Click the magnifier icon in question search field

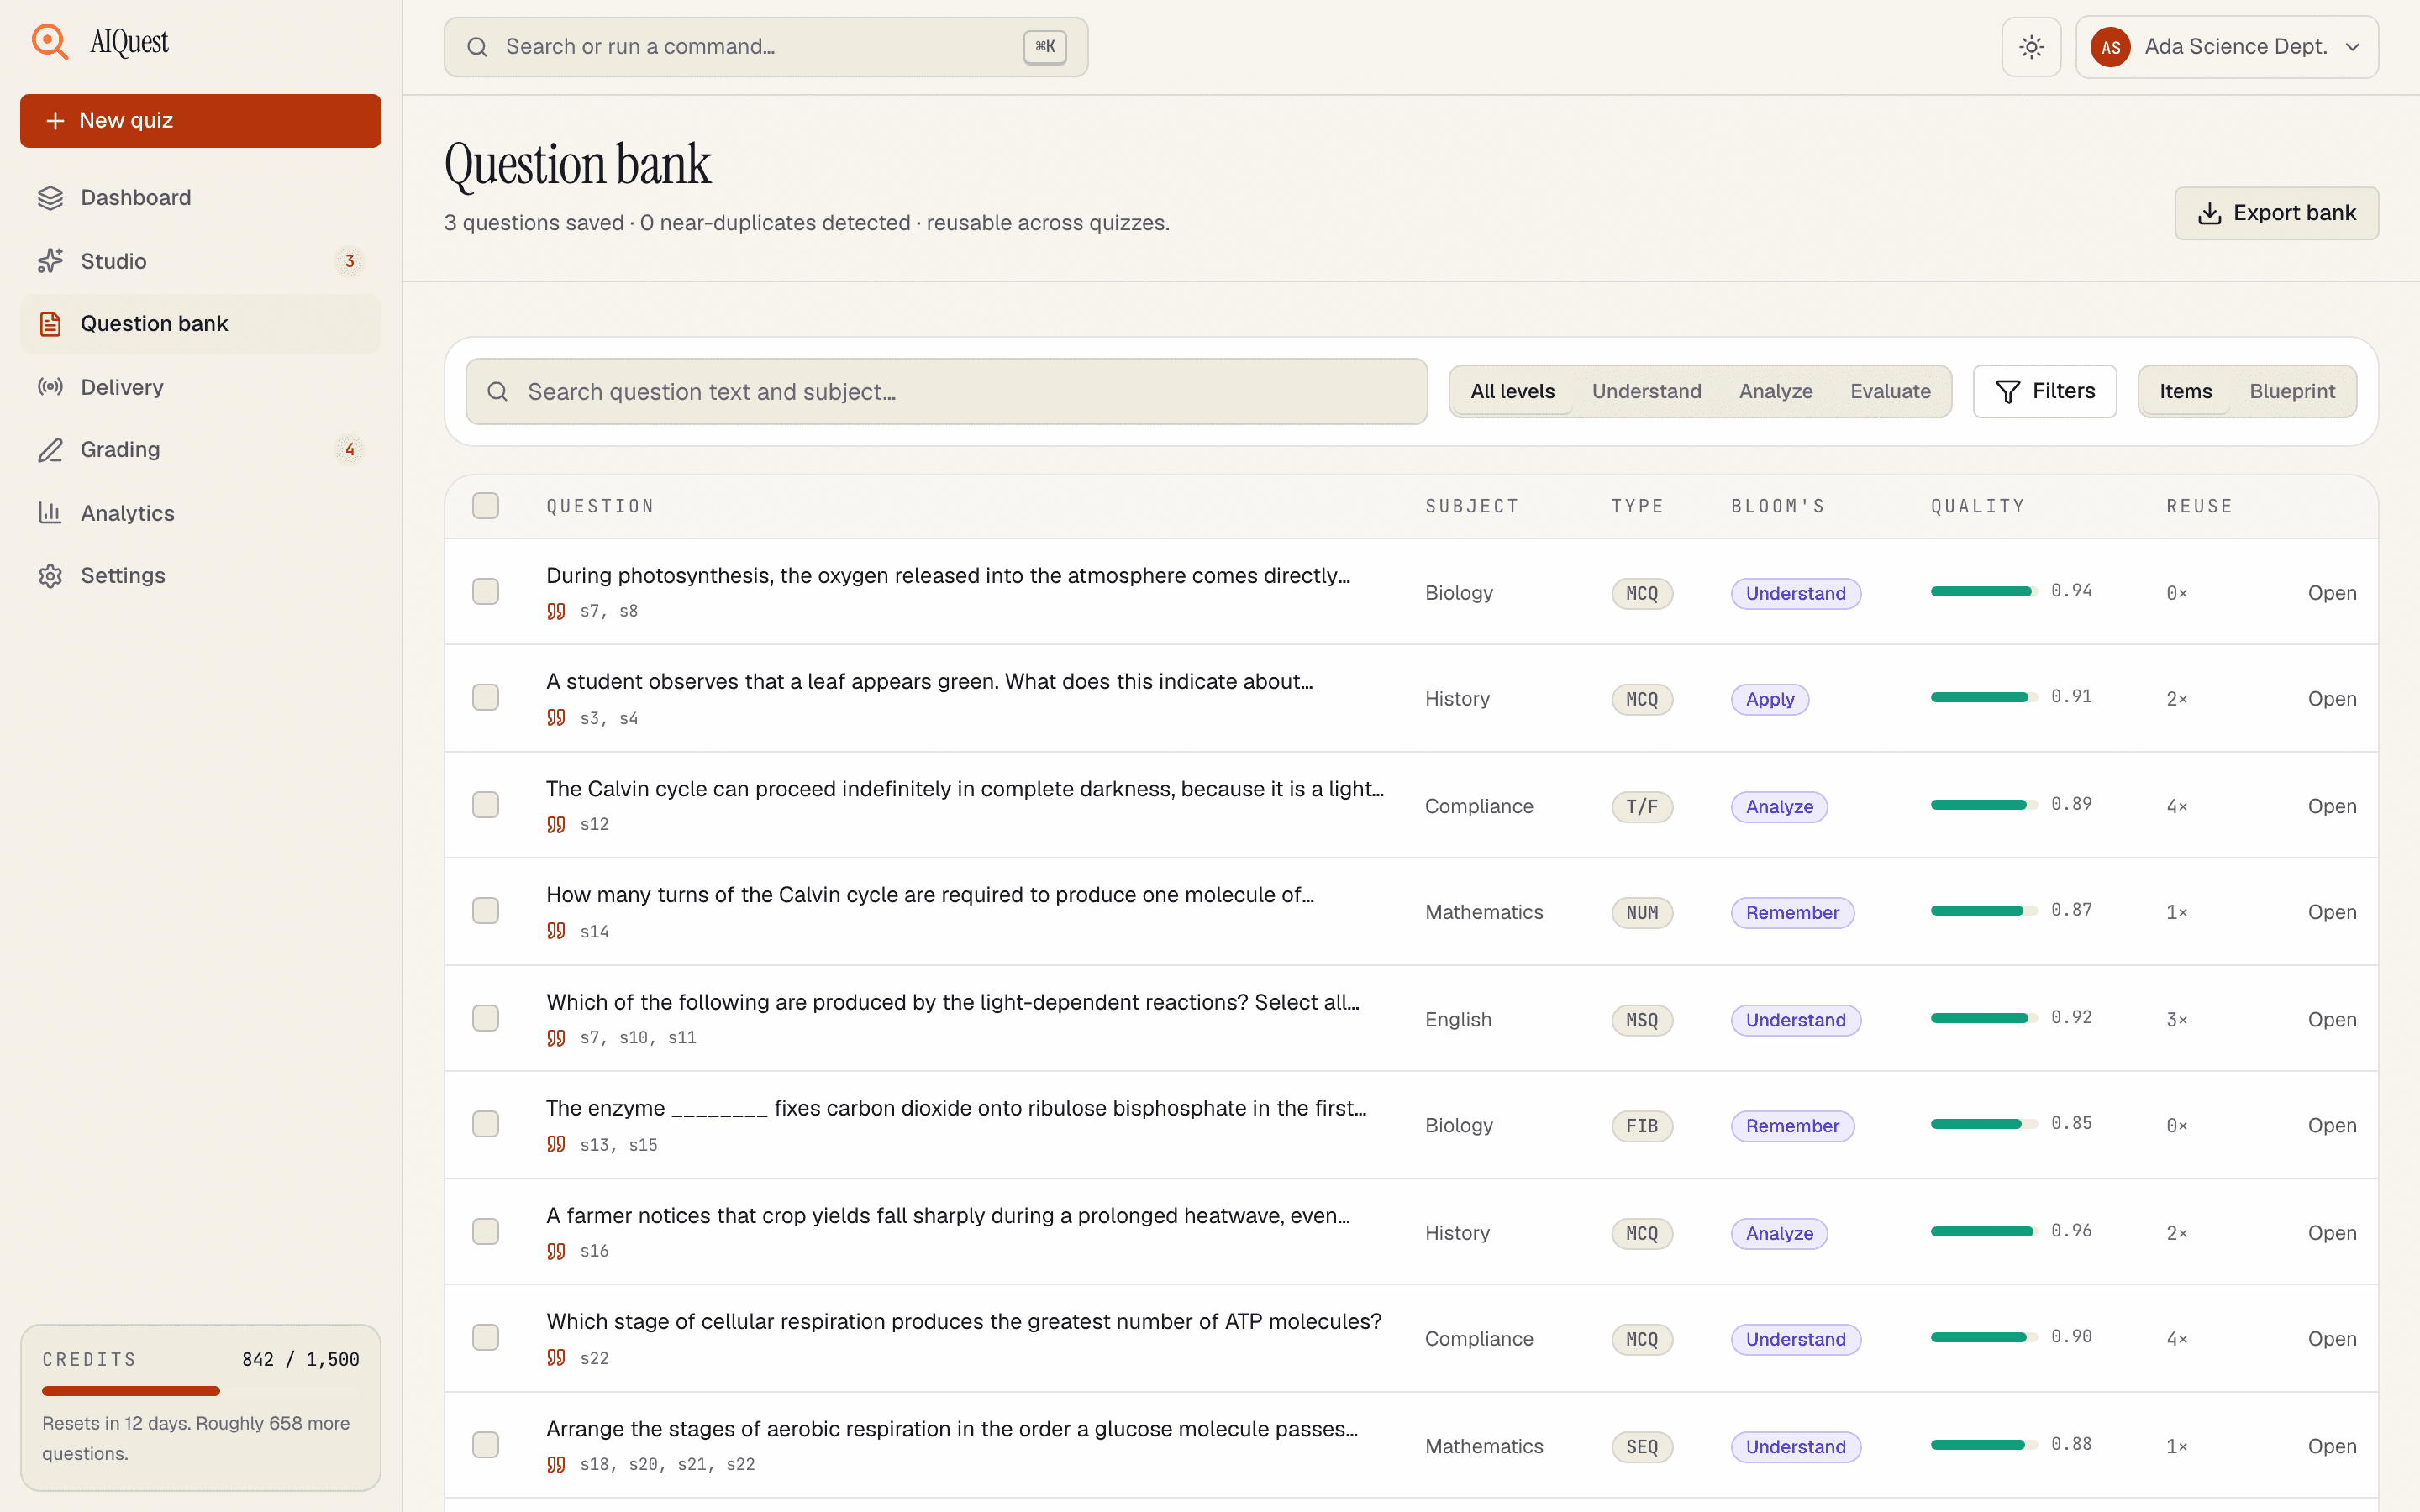(498, 392)
